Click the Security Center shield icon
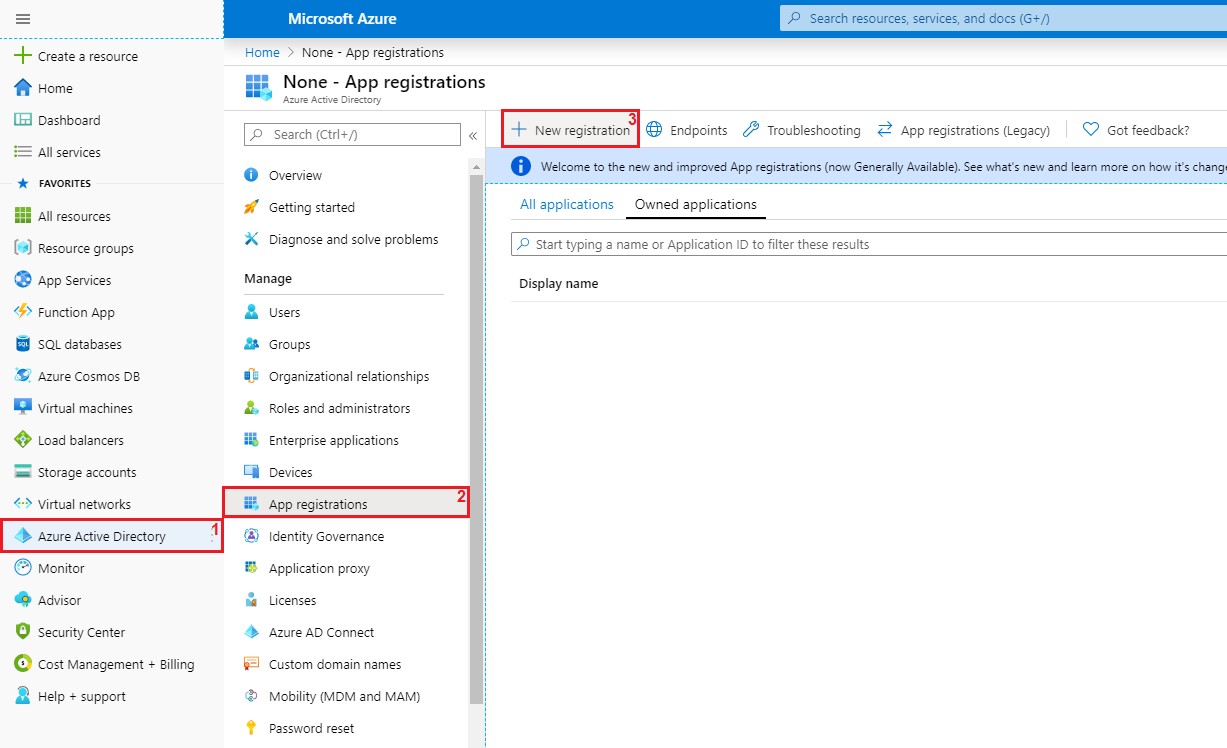The height and width of the screenshot is (748, 1227). pyautogui.click(x=23, y=632)
